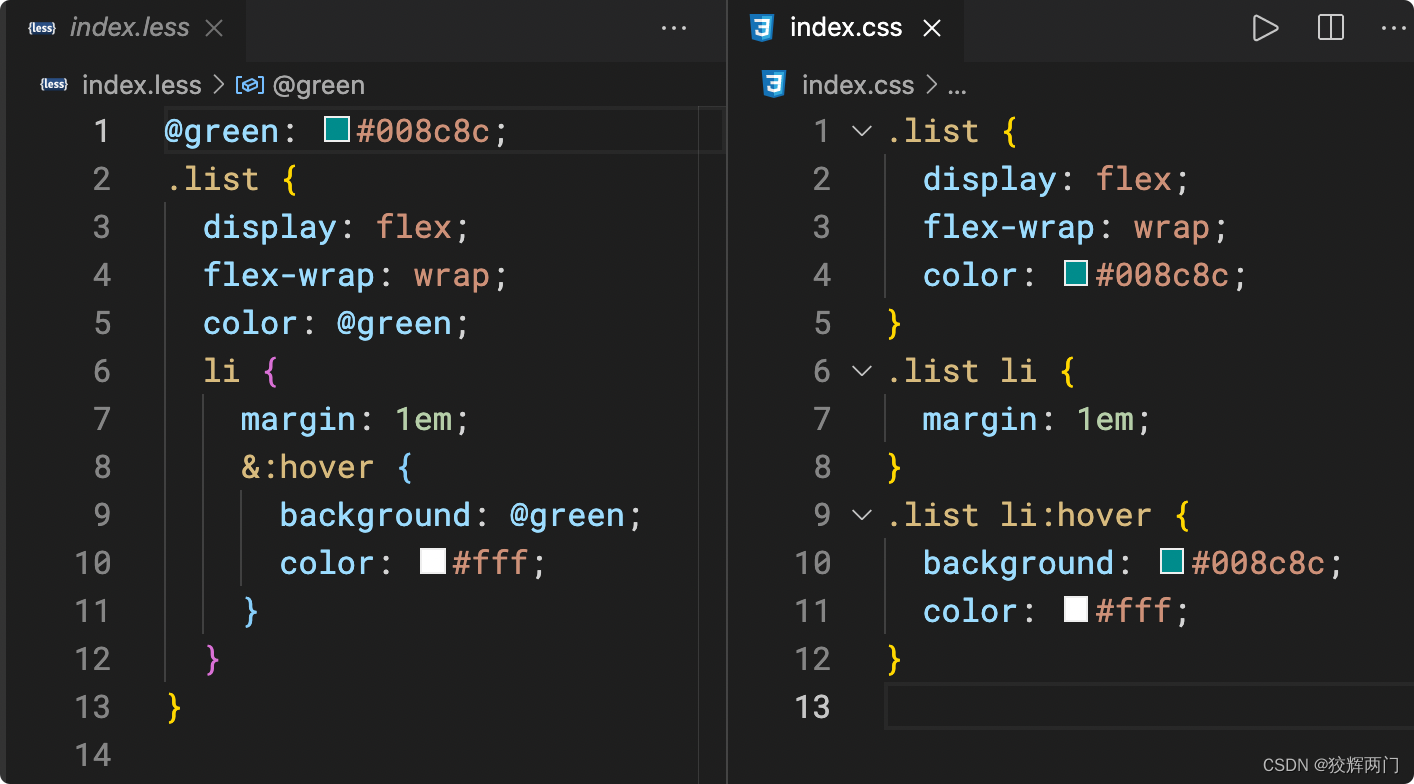Close the index.css tab
The width and height of the screenshot is (1414, 784).
[931, 27]
